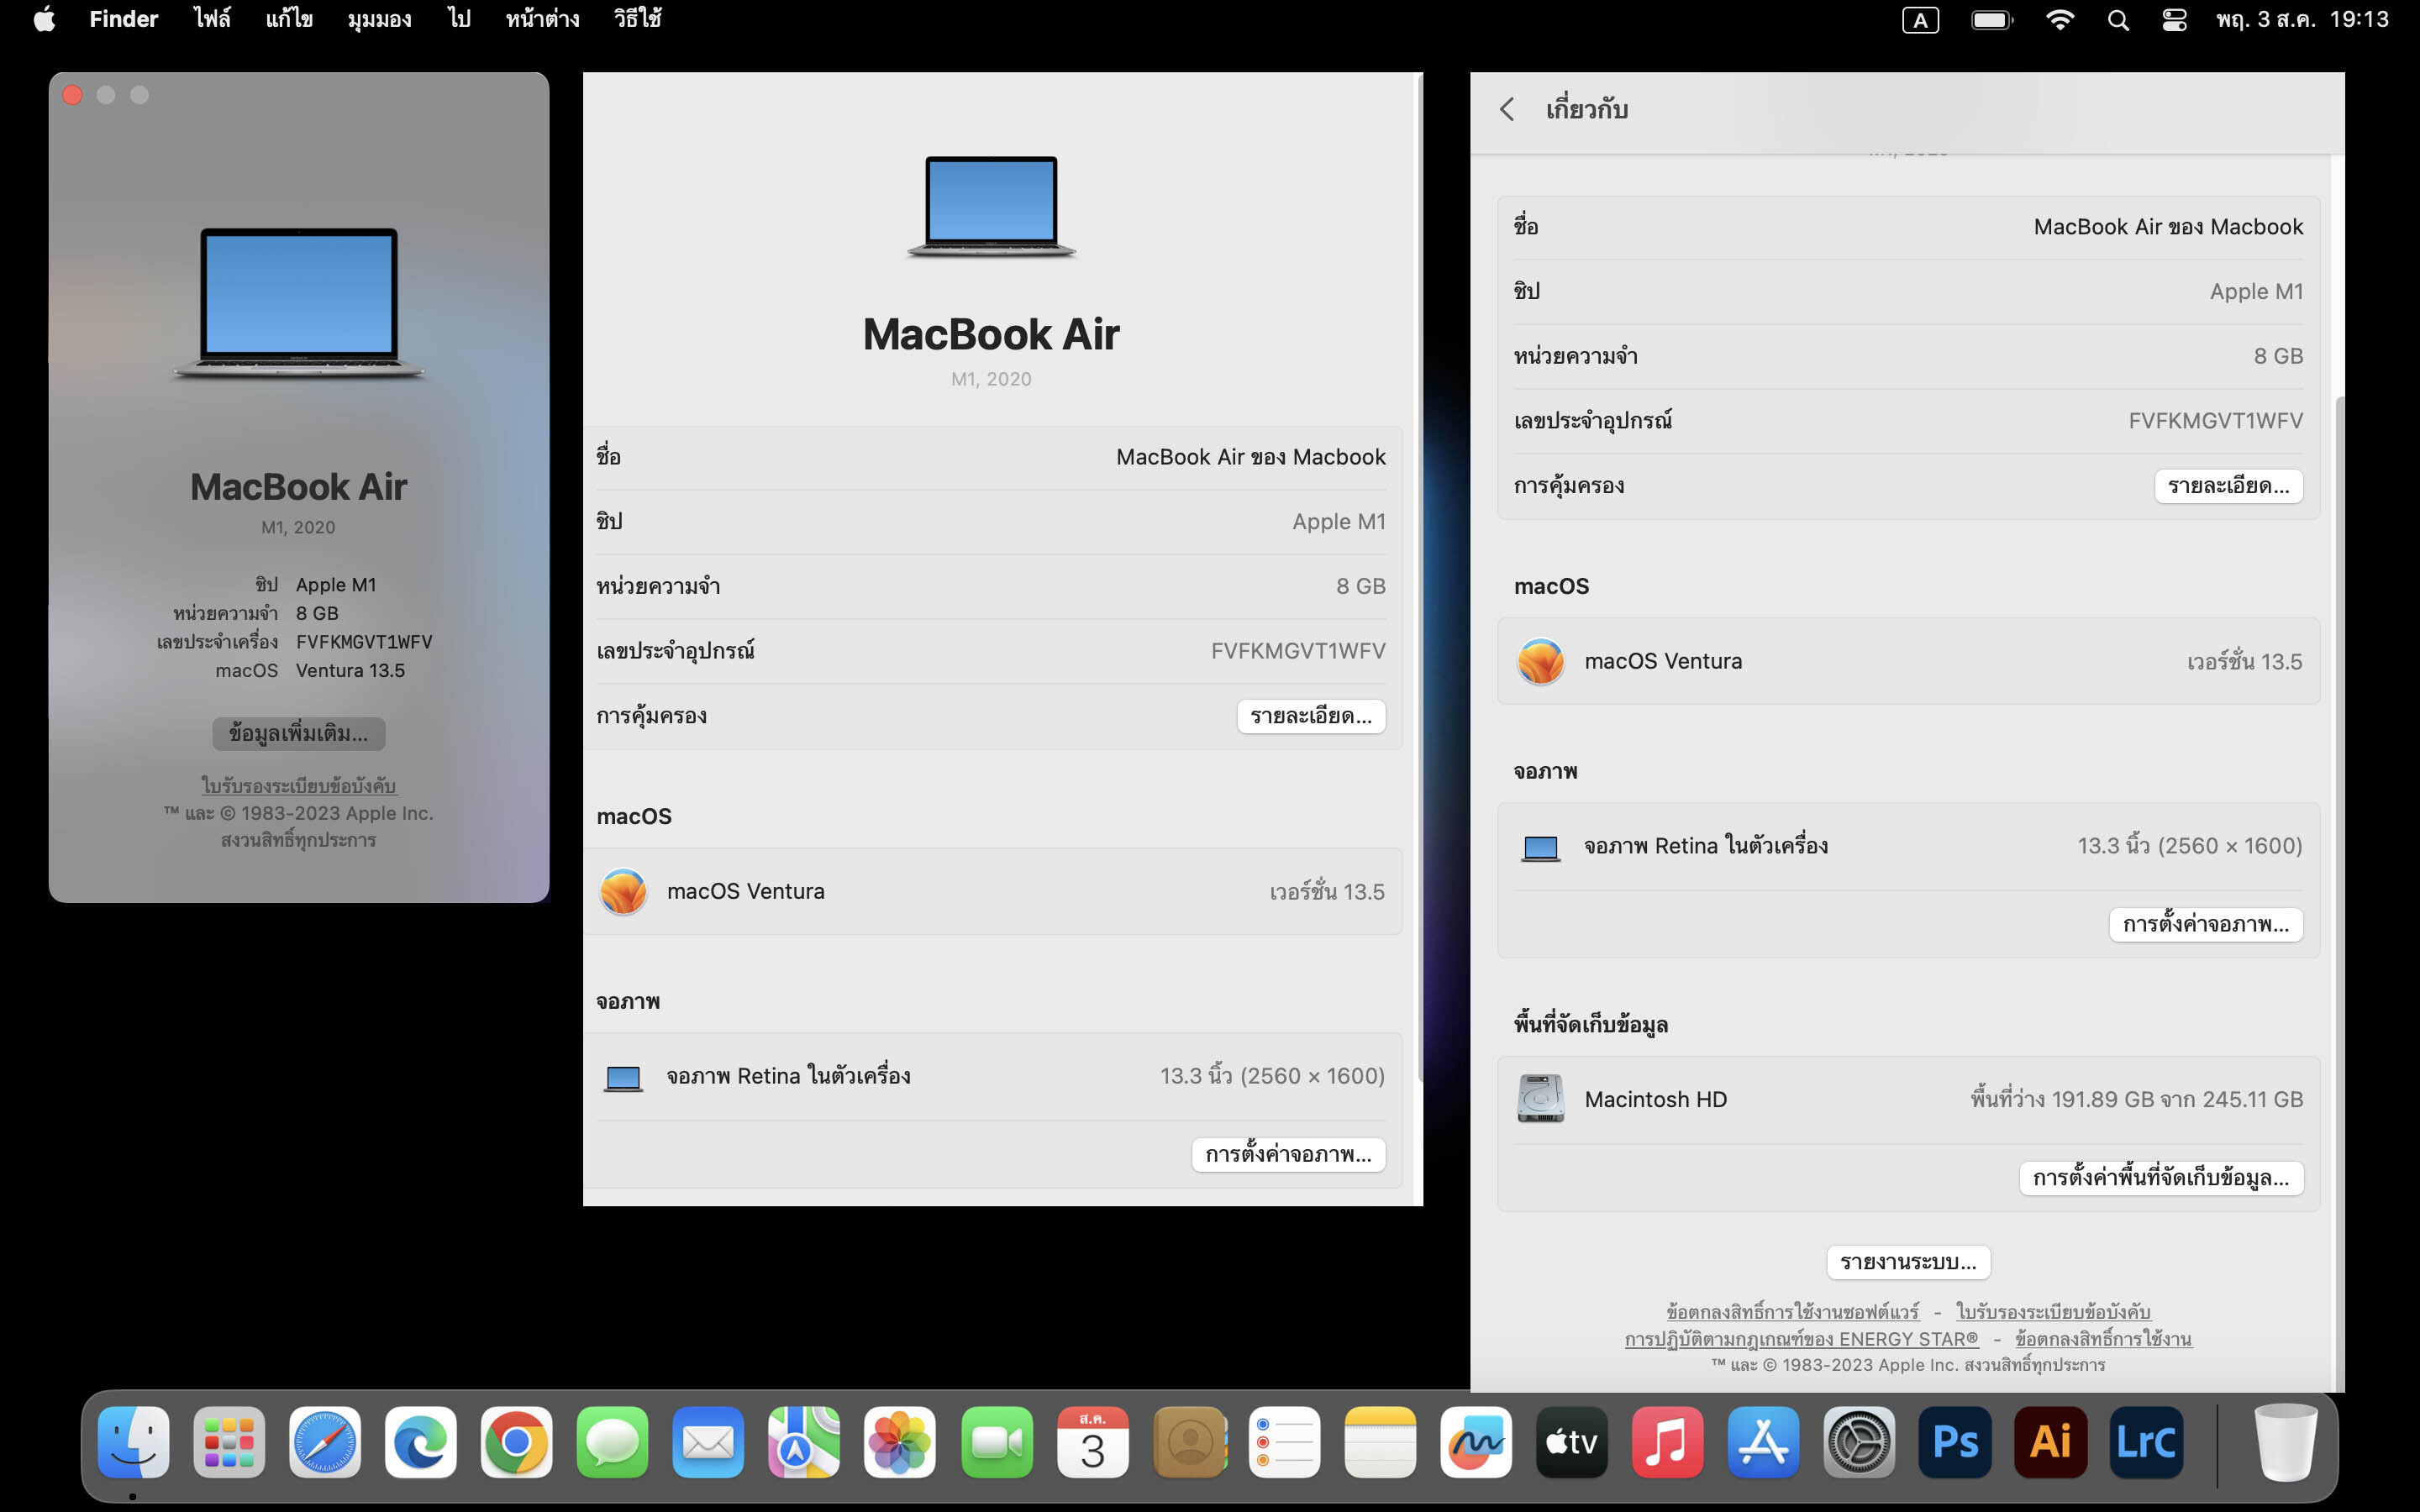Open Calendar from the Dock
This screenshot has height=1512, width=2420.
coord(1093,1442)
